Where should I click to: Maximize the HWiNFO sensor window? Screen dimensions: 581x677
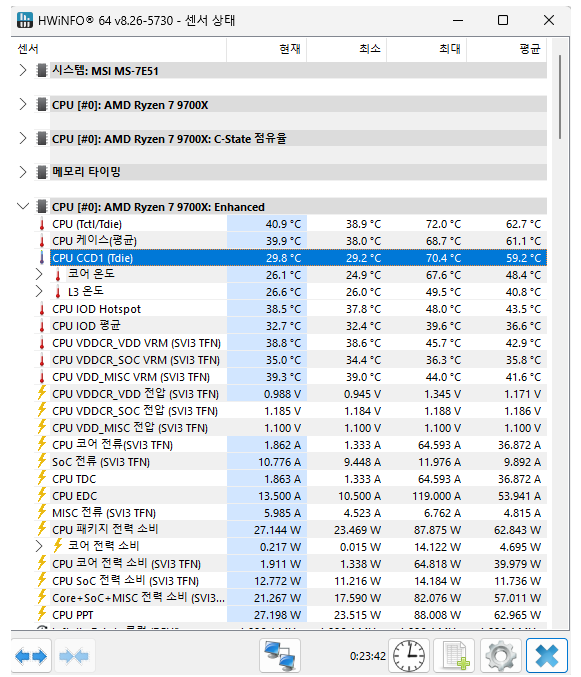pos(503,20)
